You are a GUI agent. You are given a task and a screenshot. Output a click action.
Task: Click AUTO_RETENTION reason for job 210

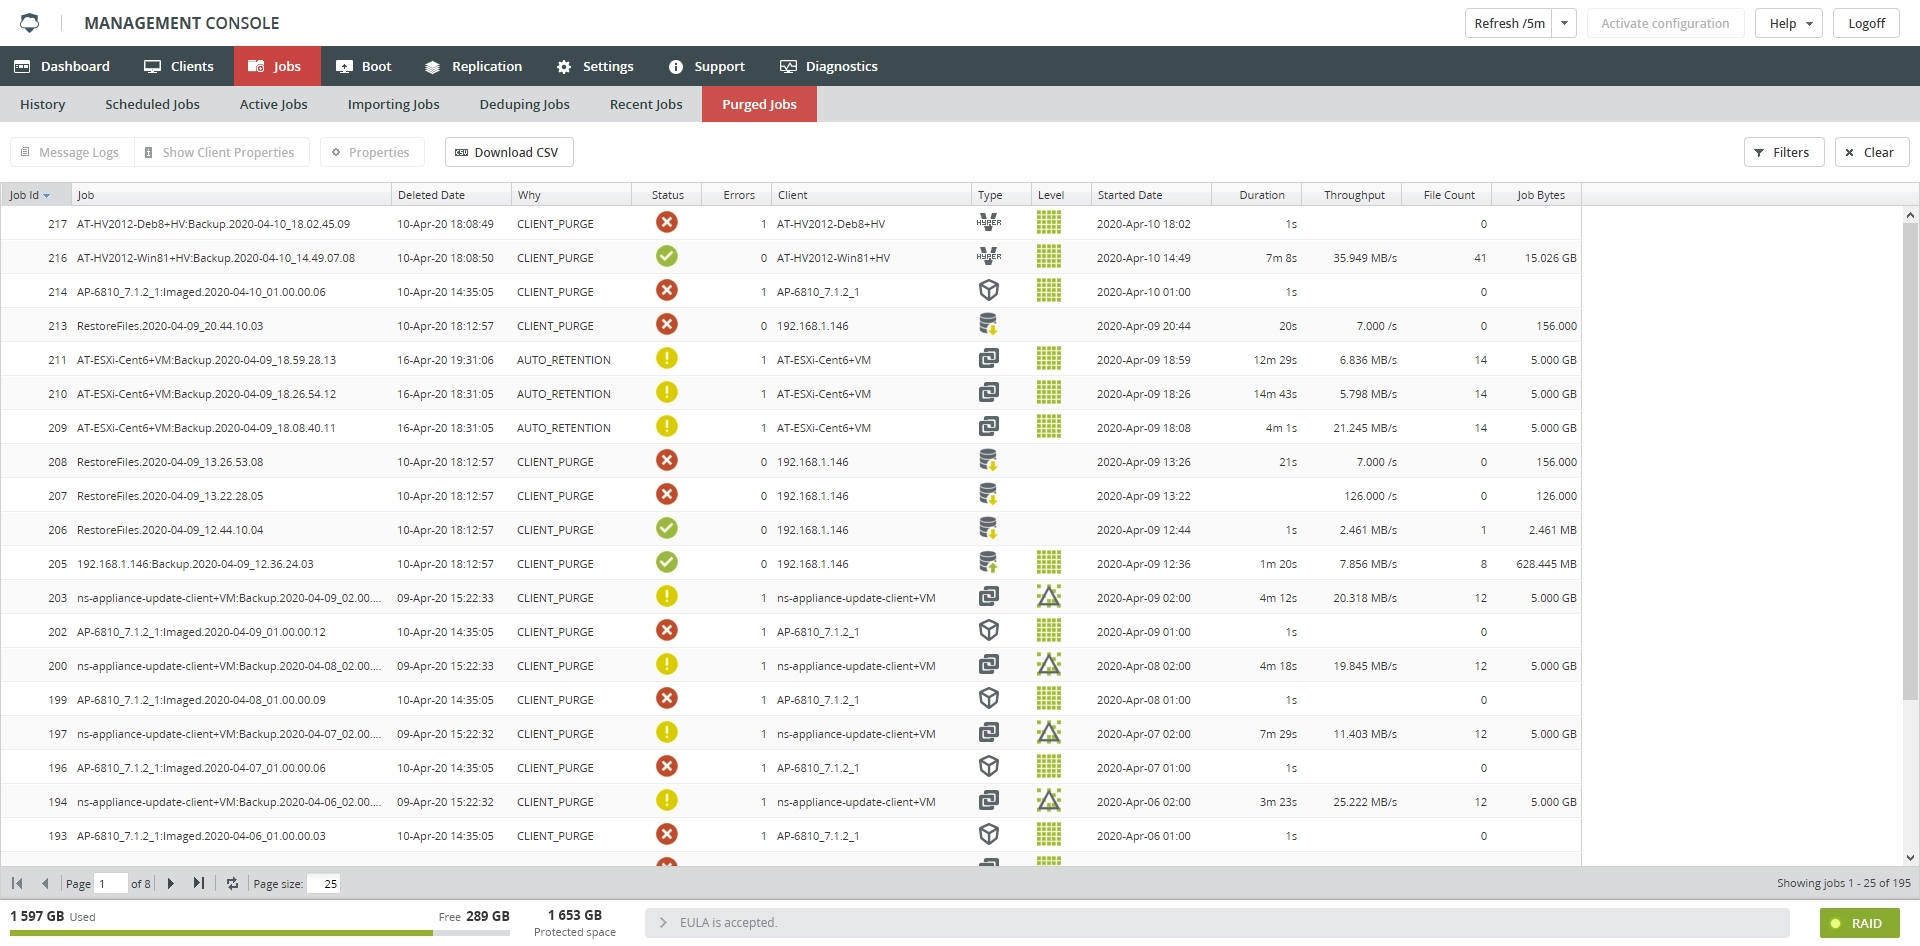pos(564,394)
